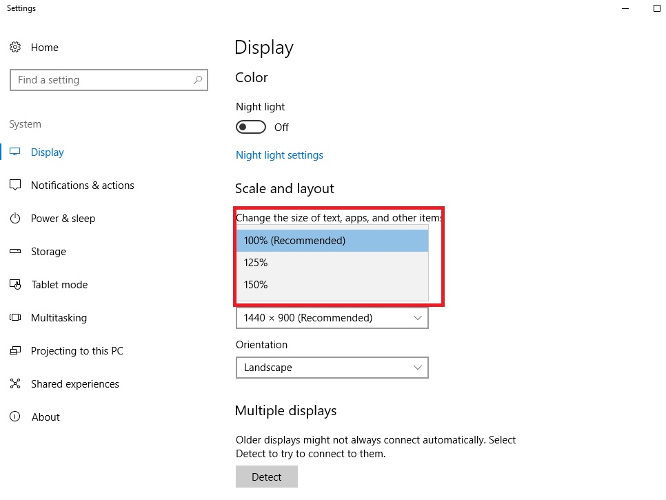Click the System category label

(x=25, y=124)
